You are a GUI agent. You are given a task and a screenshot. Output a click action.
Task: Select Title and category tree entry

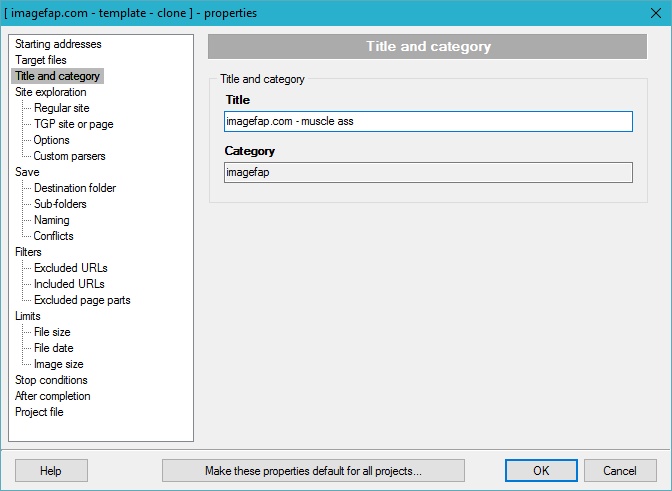click(x=57, y=76)
